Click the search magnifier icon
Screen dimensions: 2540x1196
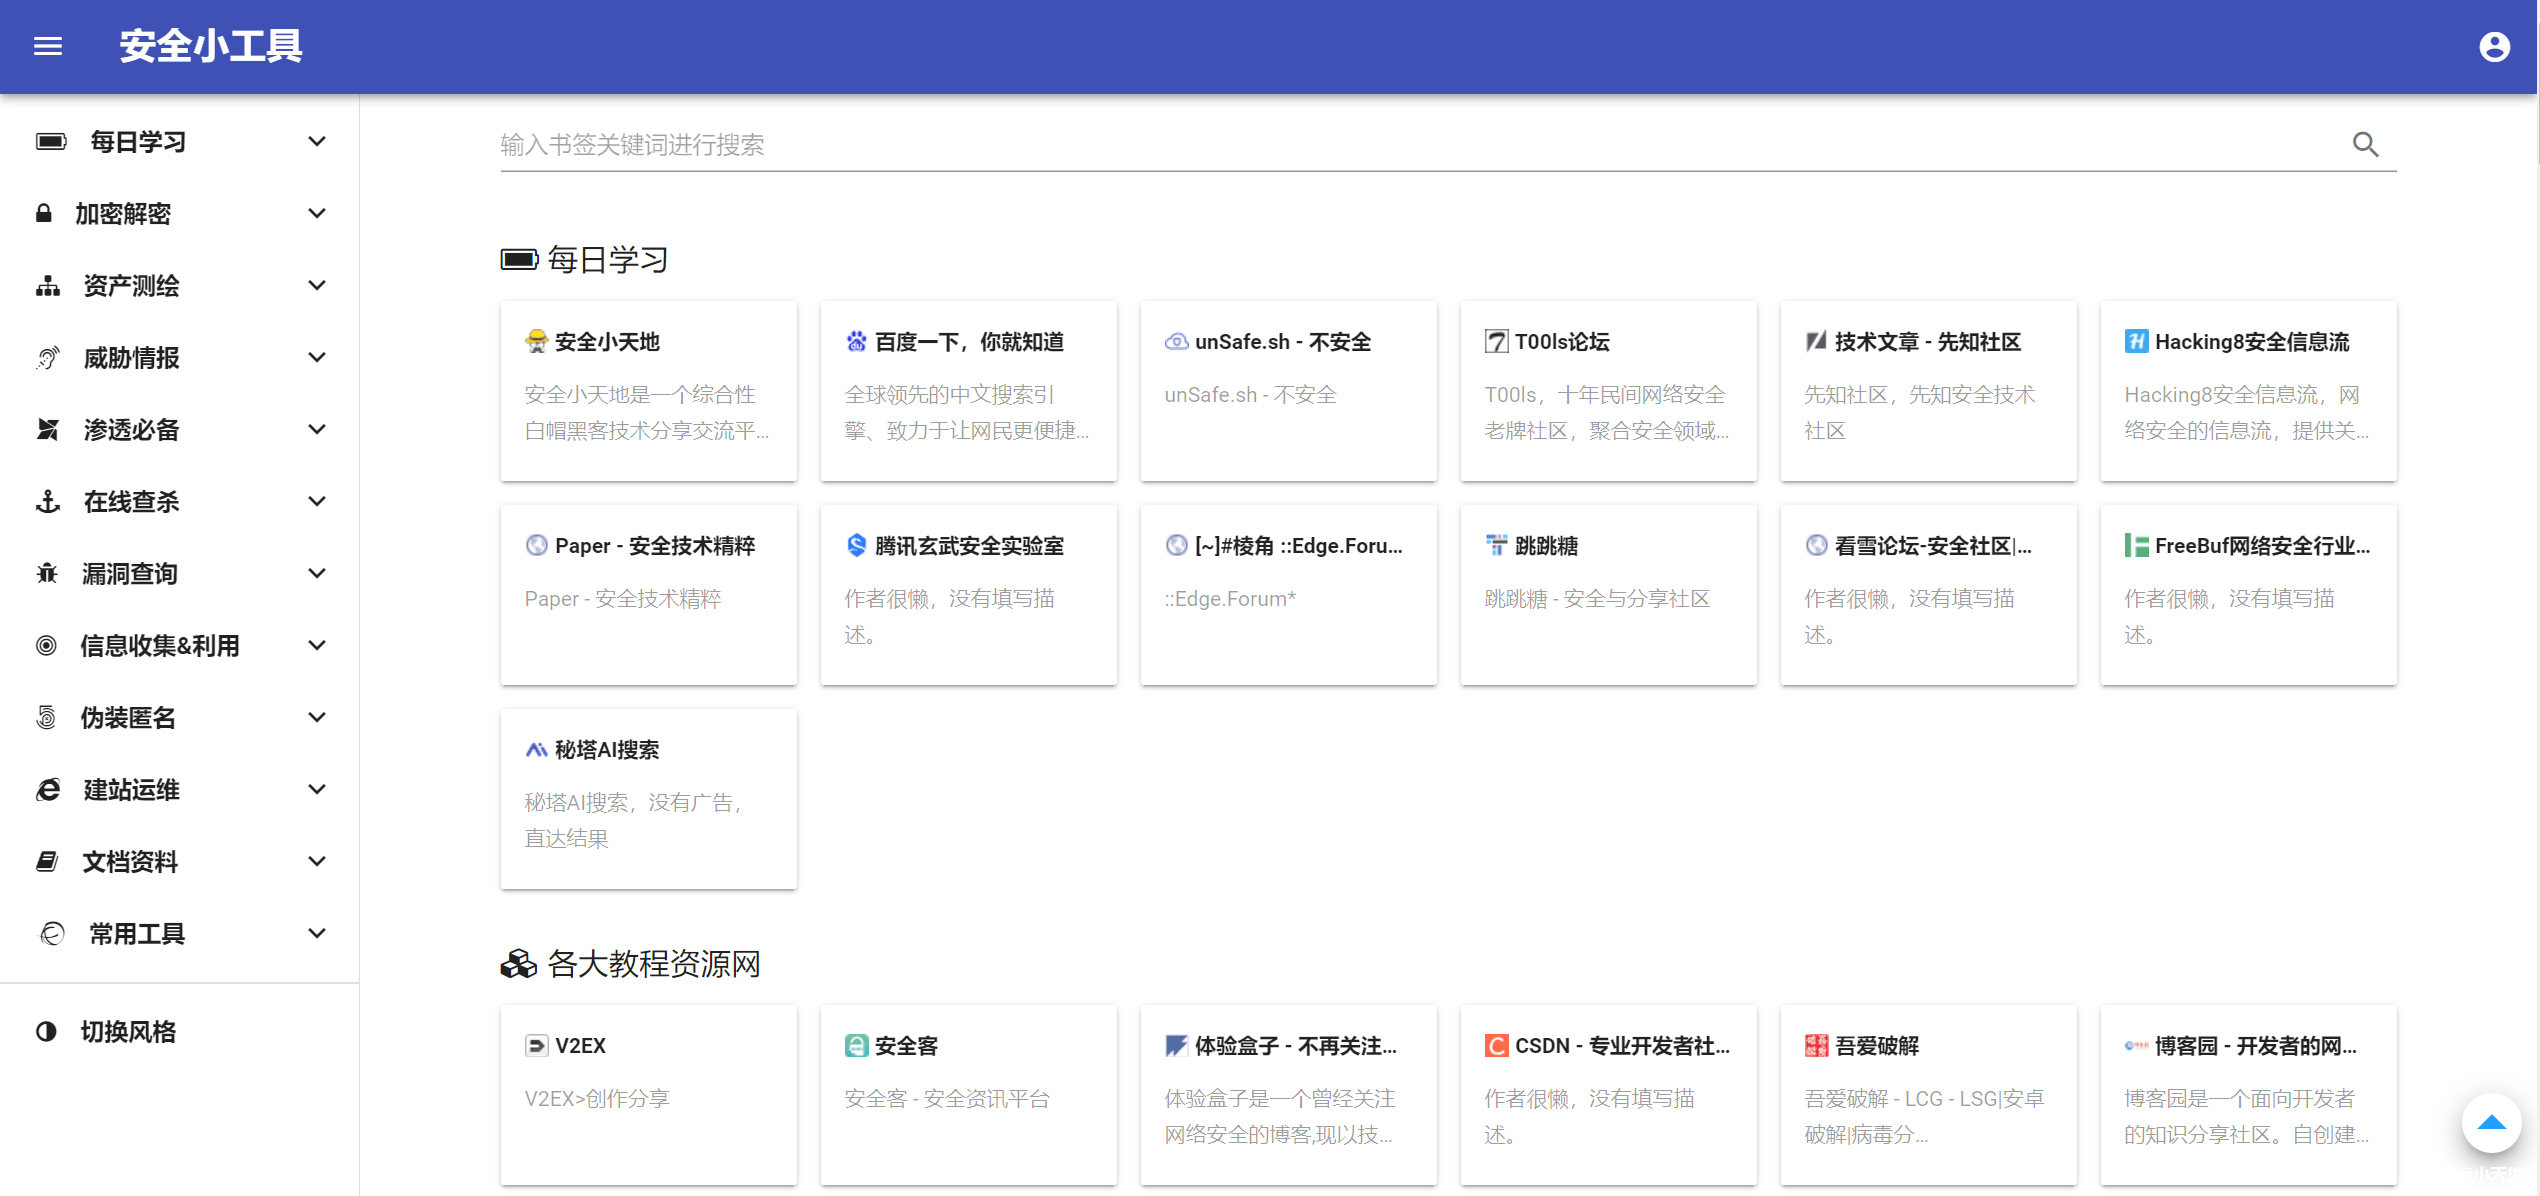[x=2365, y=144]
